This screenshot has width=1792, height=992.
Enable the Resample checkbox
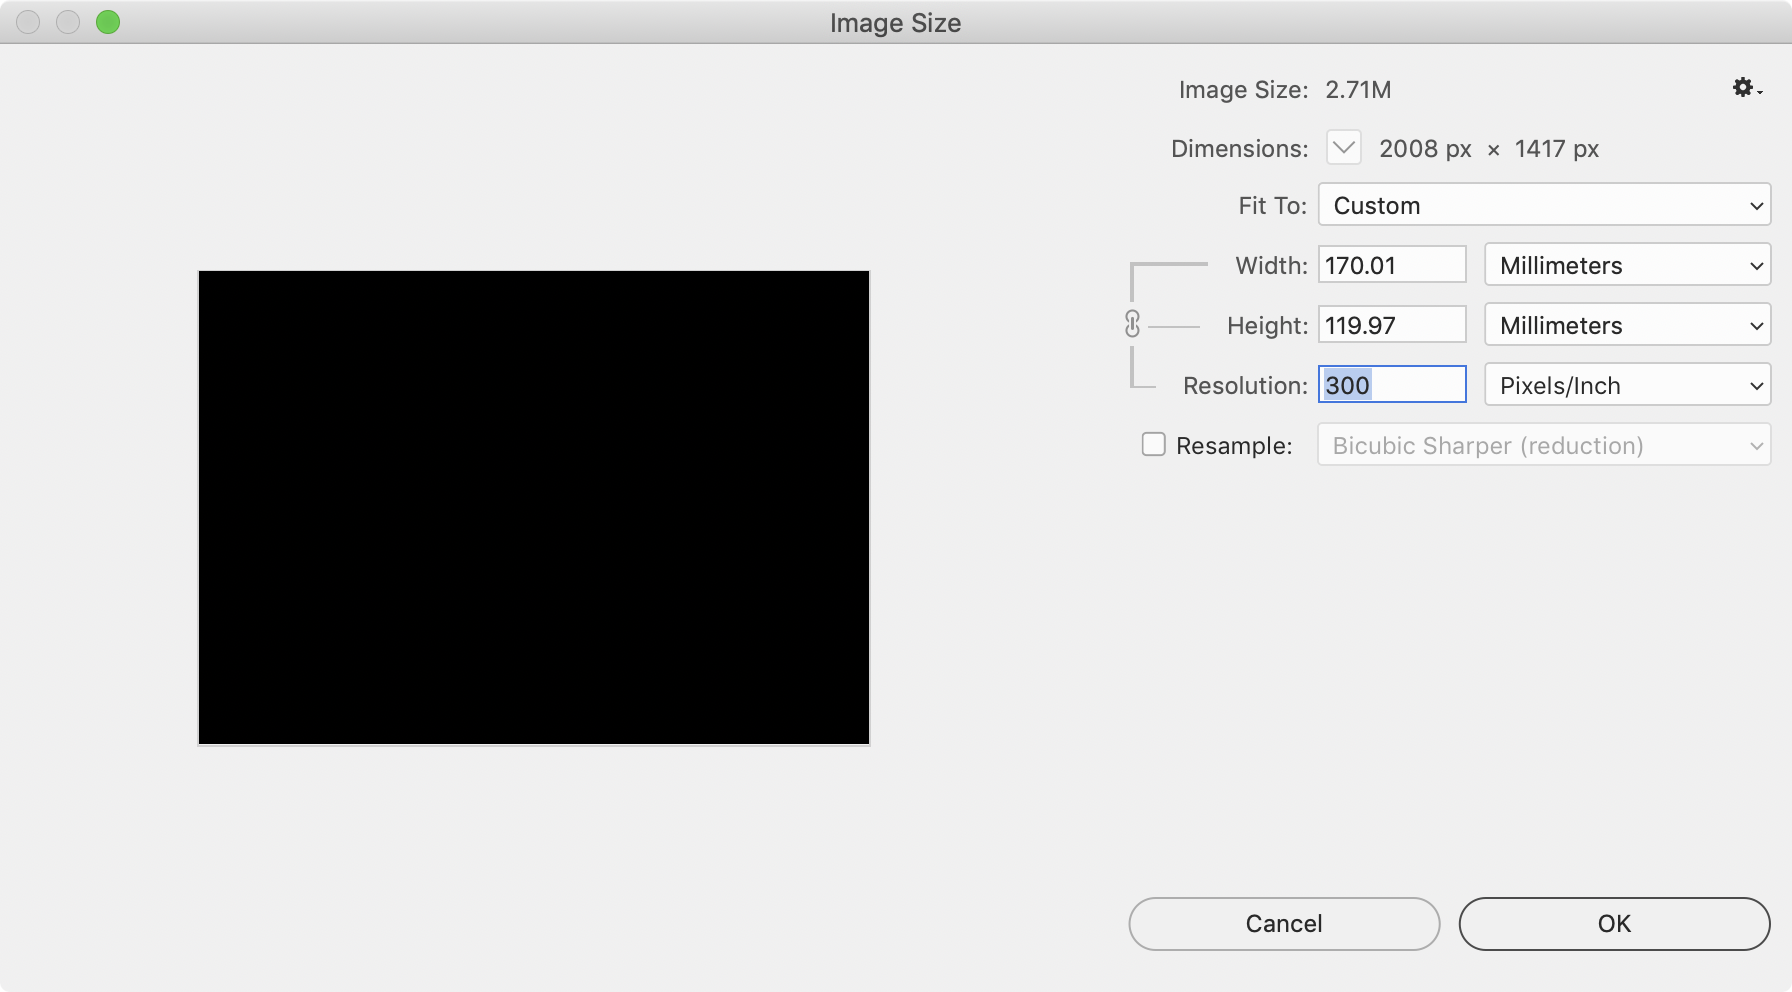pos(1154,444)
